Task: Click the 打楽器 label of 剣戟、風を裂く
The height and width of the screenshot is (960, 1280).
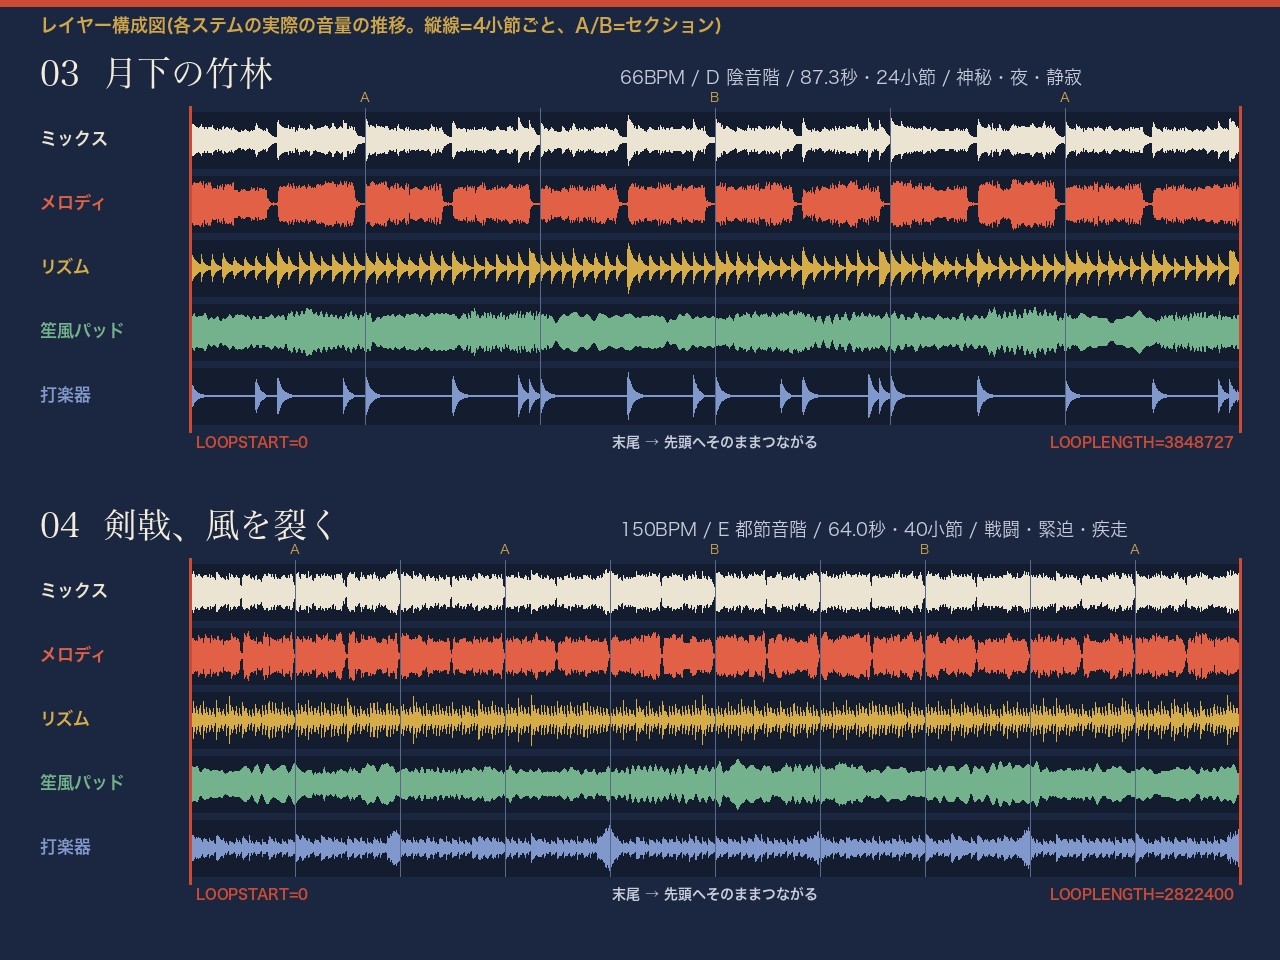Action: point(66,847)
